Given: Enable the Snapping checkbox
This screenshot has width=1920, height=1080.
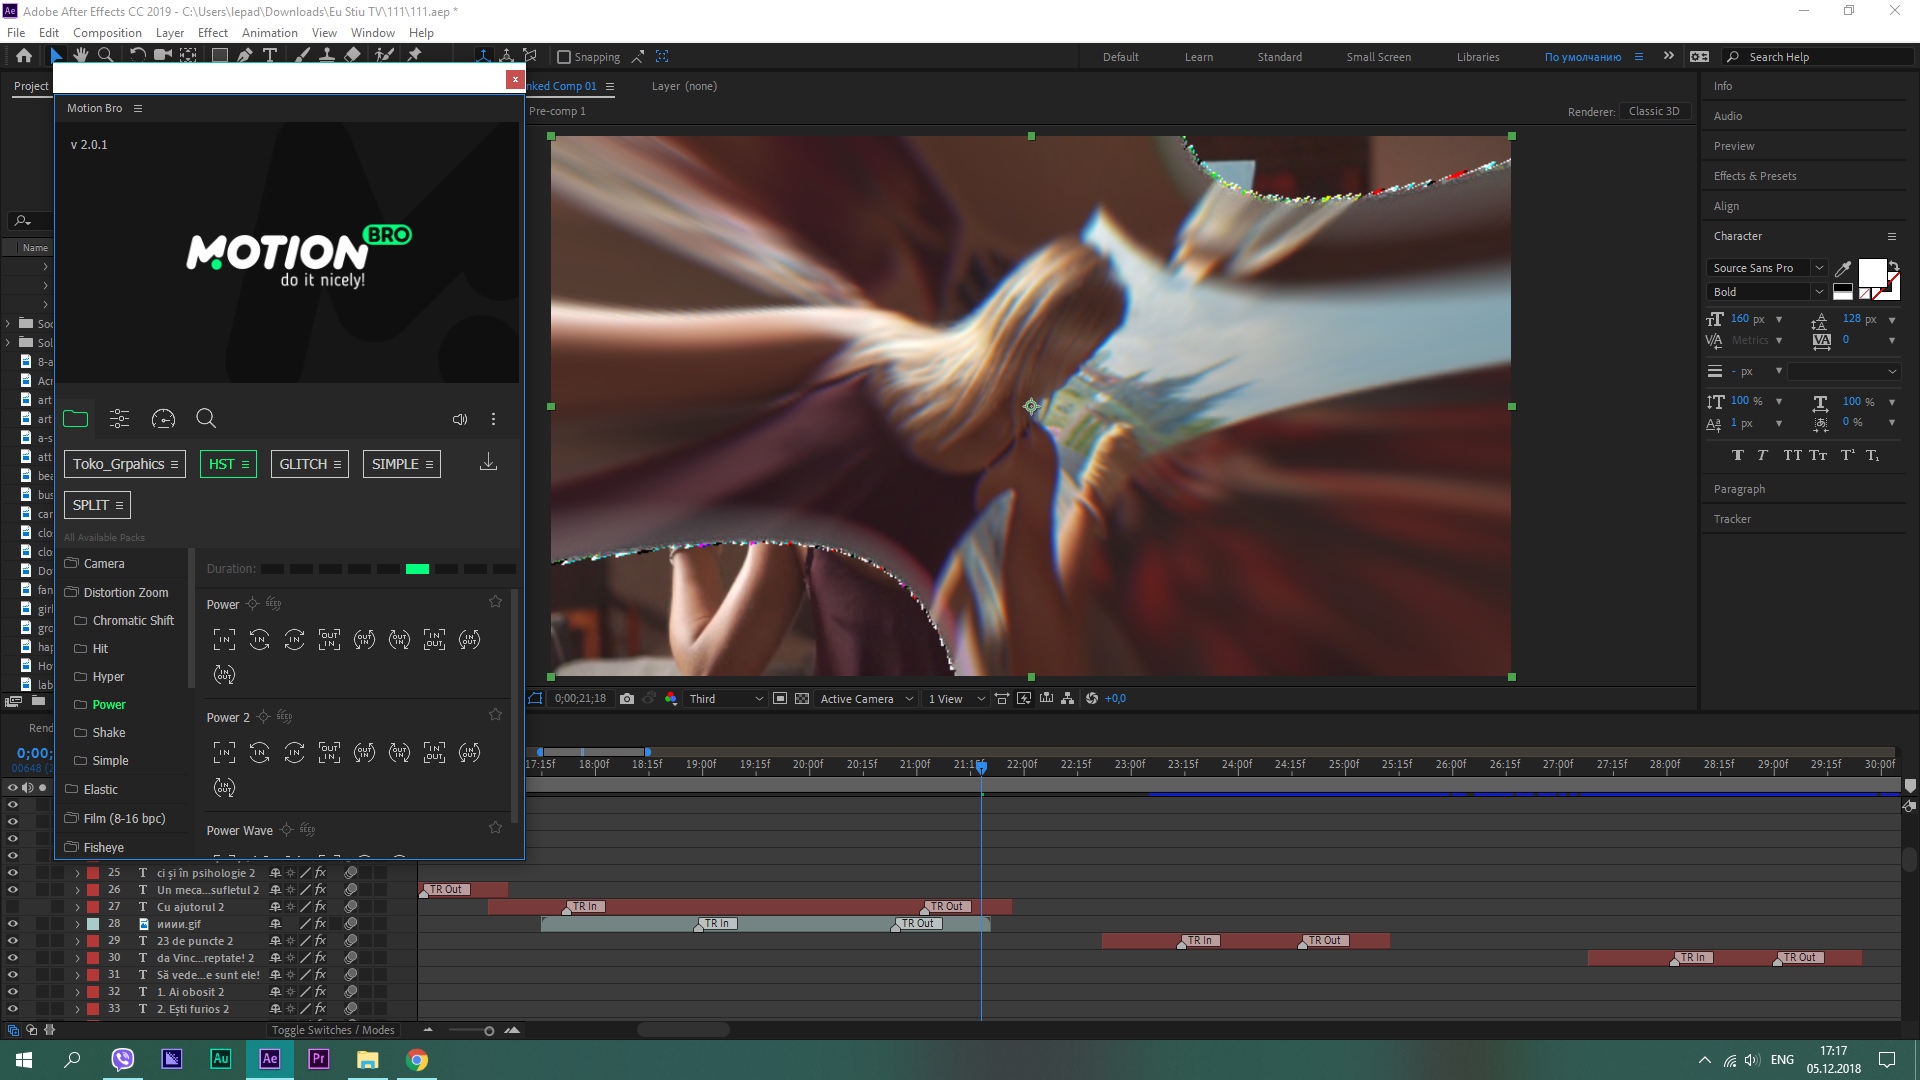Looking at the screenshot, I should [564, 57].
